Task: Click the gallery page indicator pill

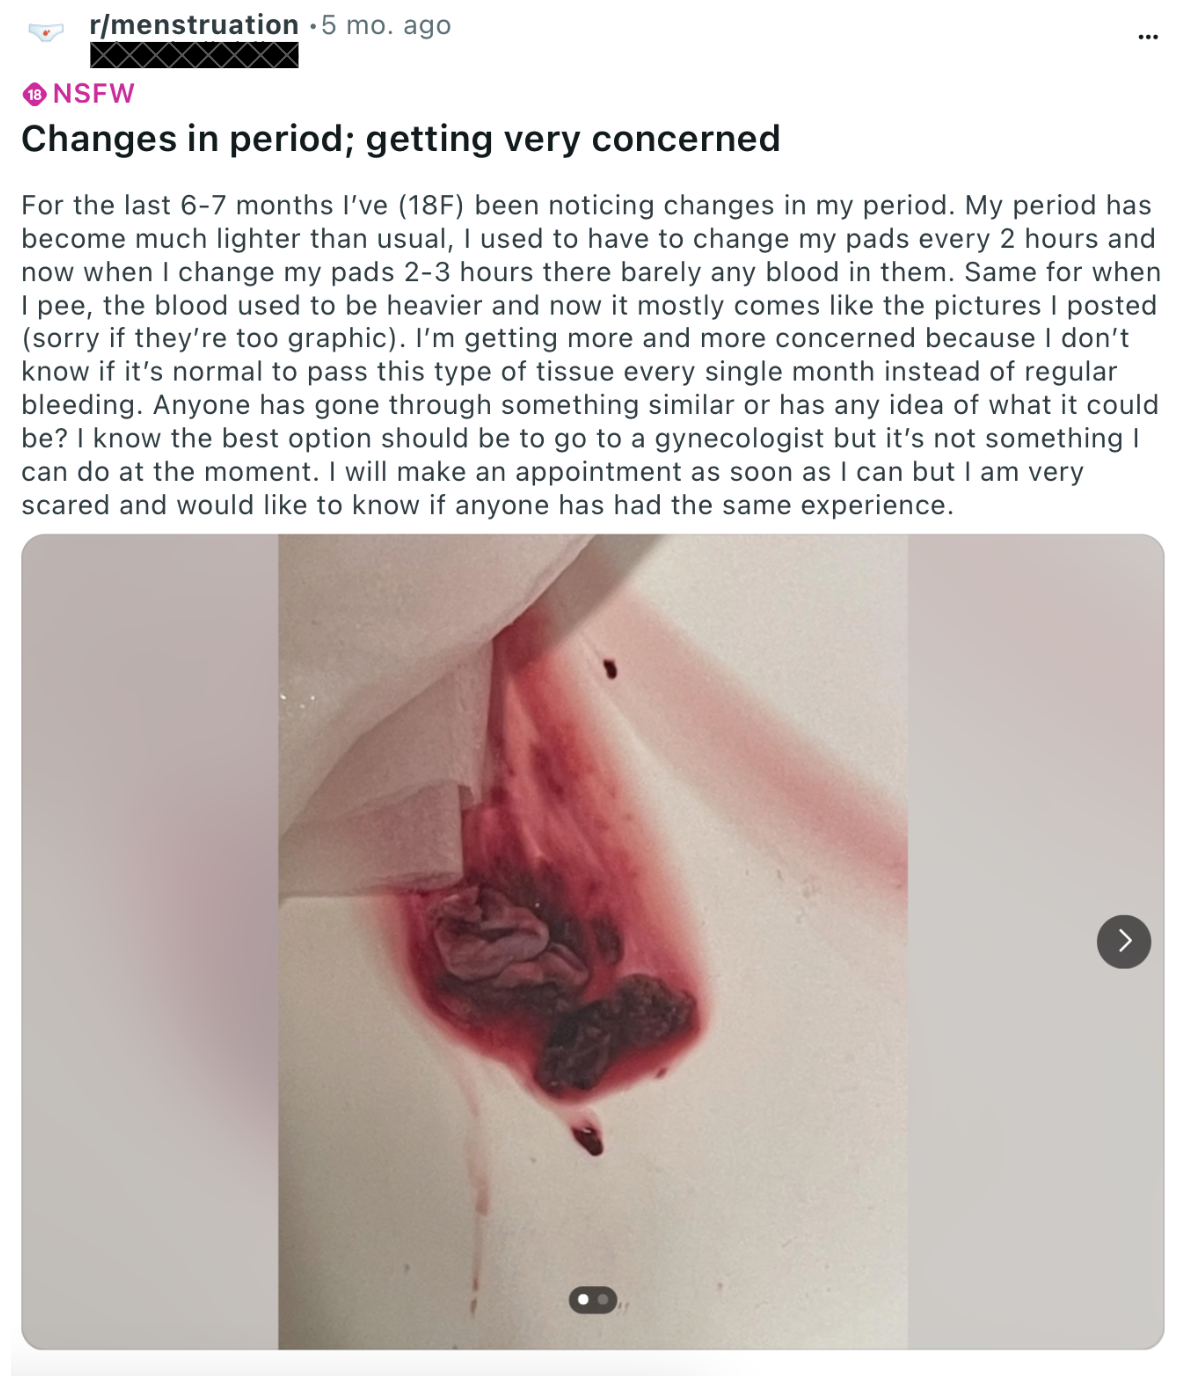Action: point(593,1300)
